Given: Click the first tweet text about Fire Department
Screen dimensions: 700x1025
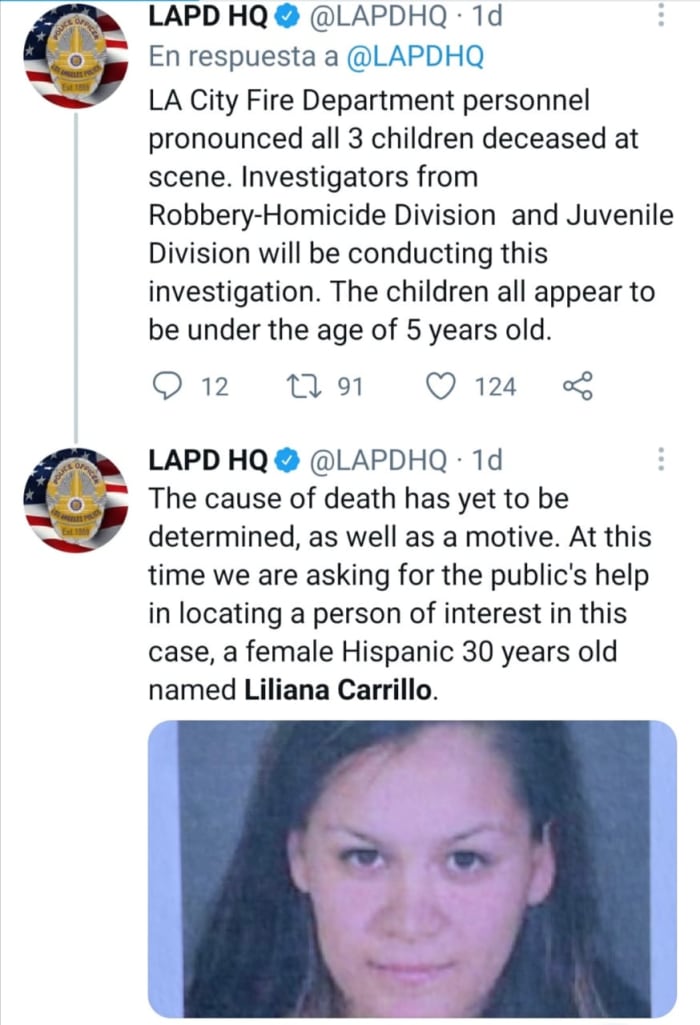Looking at the screenshot, I should click(400, 215).
